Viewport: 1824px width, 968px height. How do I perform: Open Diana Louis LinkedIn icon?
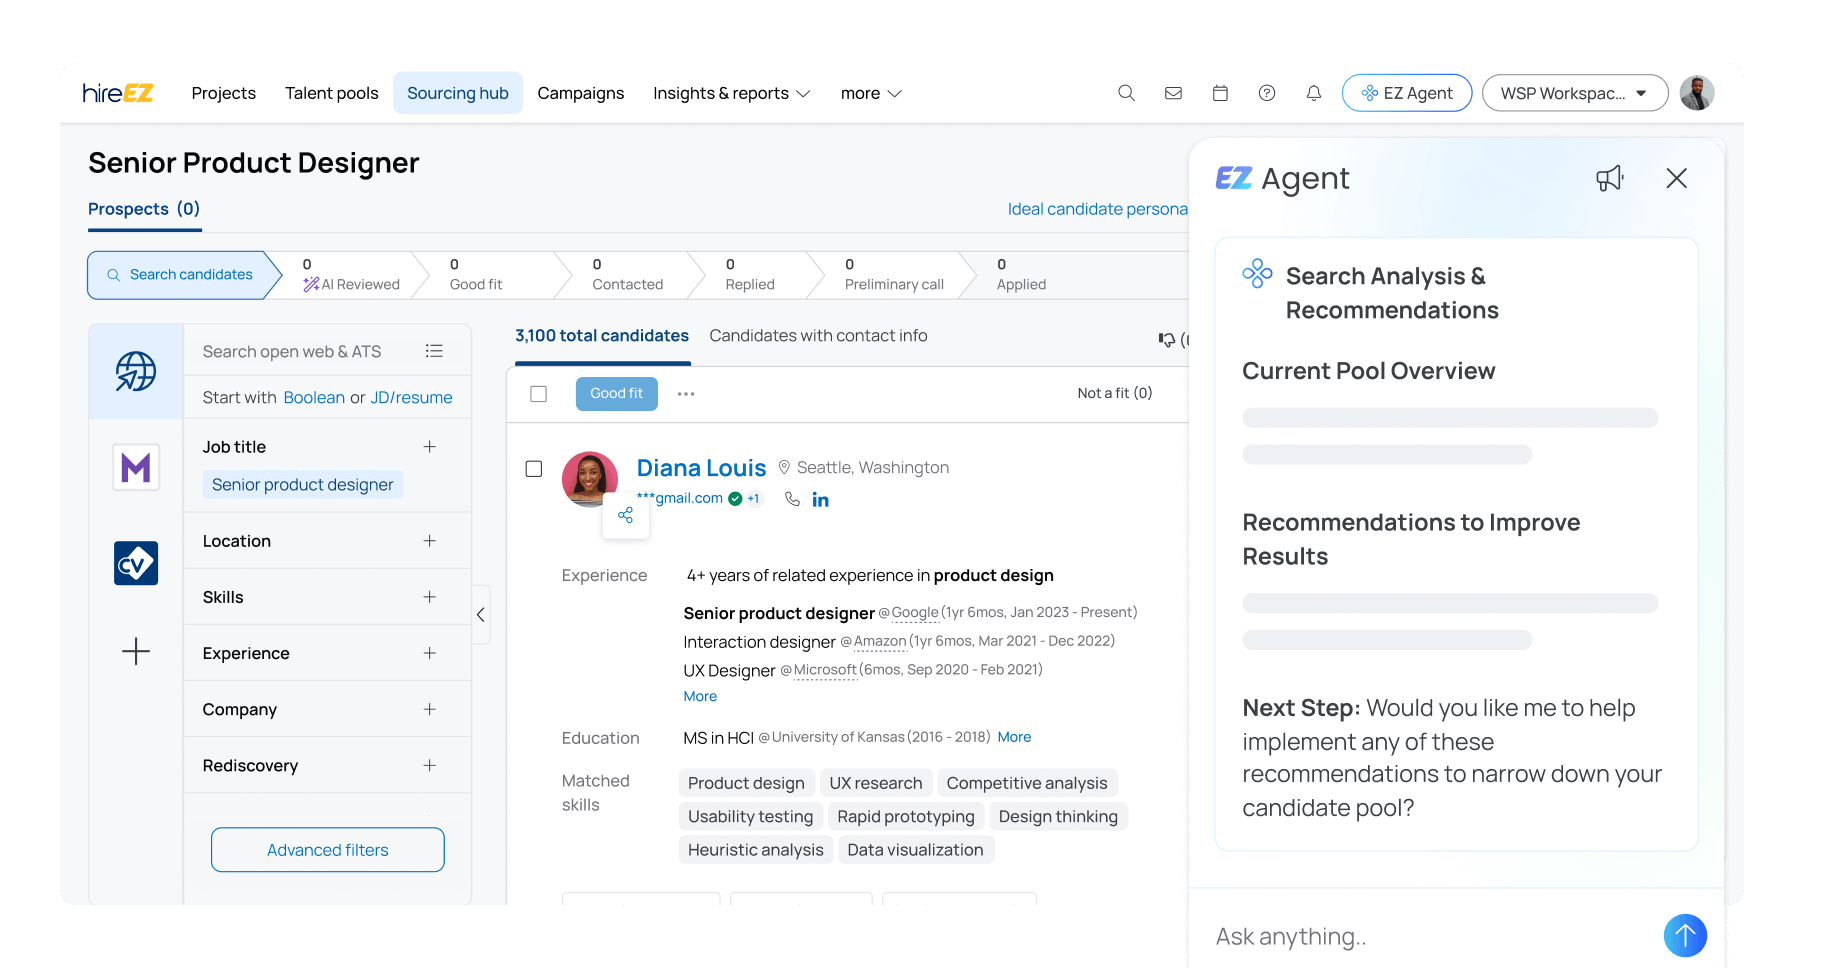[x=820, y=499]
